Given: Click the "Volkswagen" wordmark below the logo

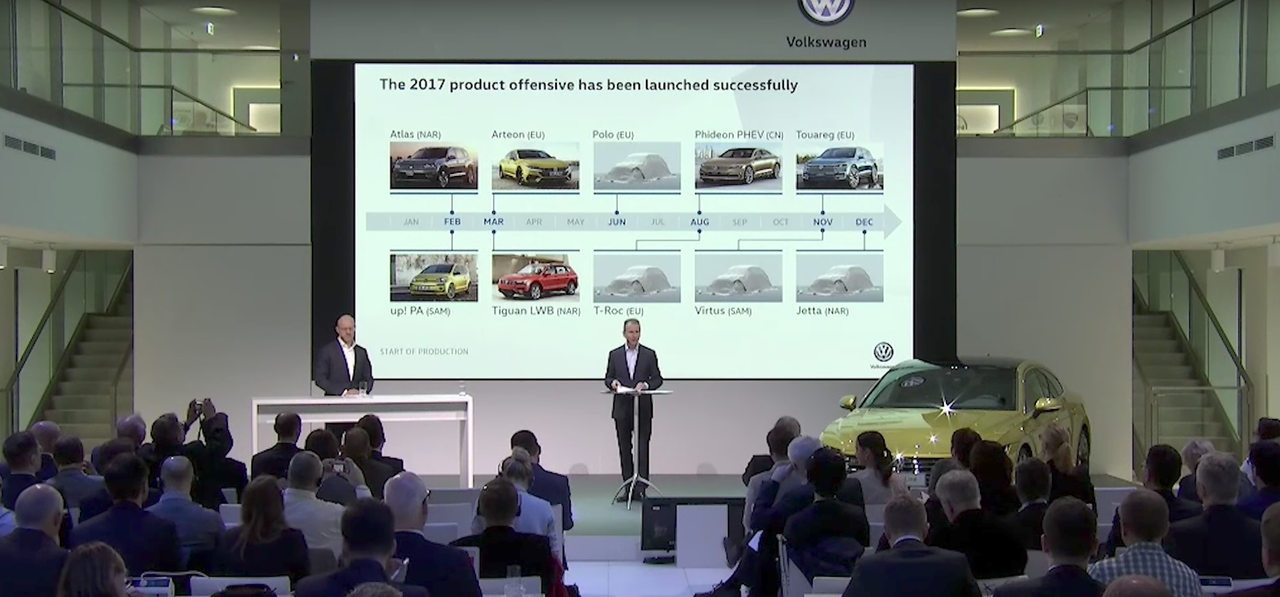Looking at the screenshot, I should [826, 42].
